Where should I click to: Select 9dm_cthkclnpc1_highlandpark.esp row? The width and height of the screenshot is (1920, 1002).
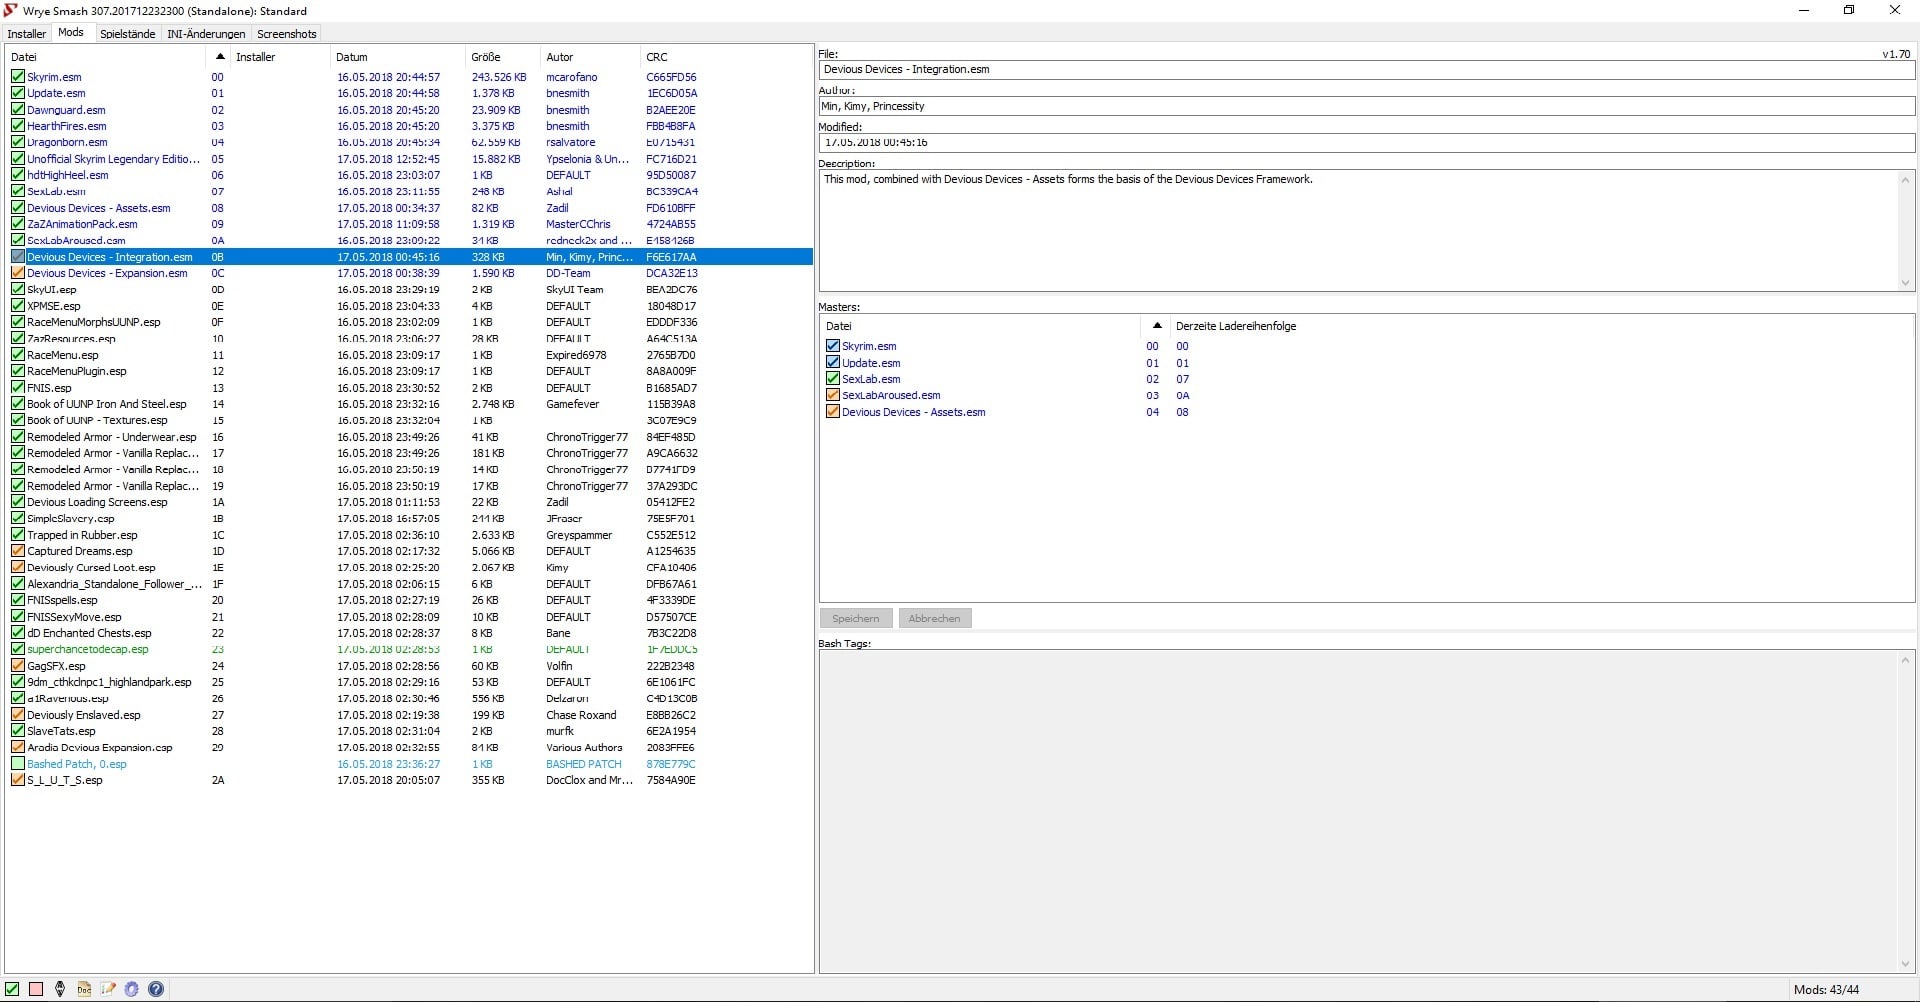pos(409,682)
